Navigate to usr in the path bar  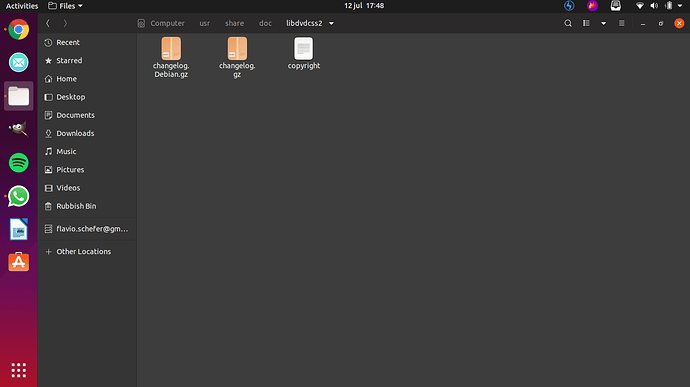(205, 23)
